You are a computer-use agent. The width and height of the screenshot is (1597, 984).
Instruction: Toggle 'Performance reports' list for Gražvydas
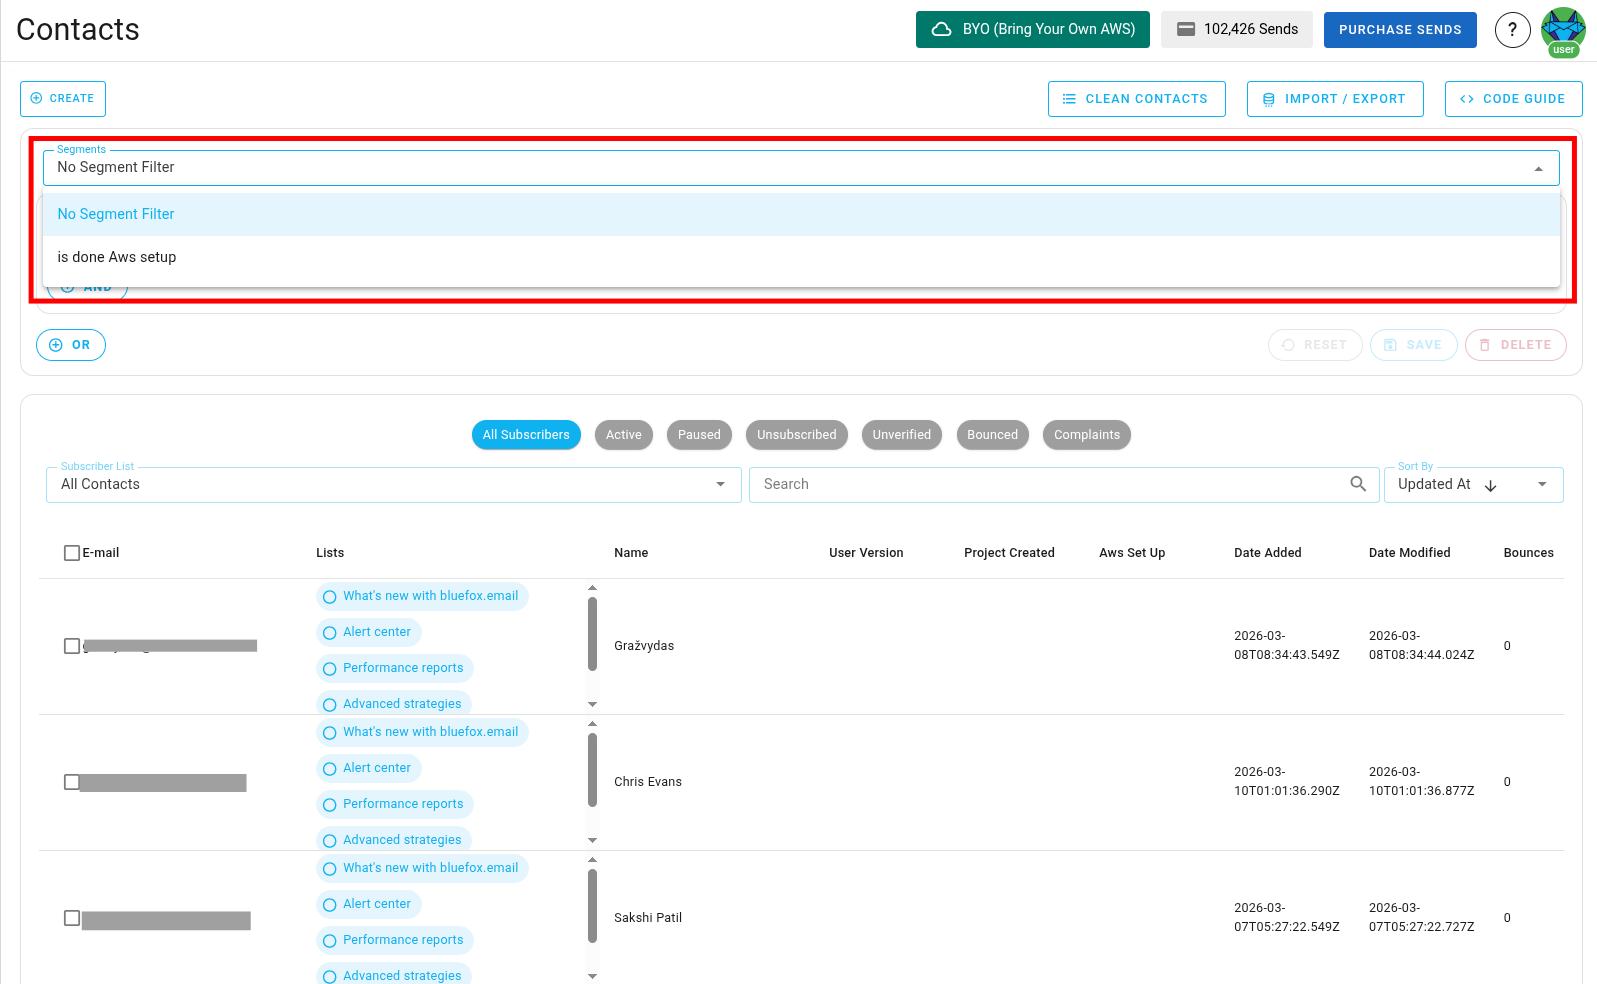(x=395, y=668)
